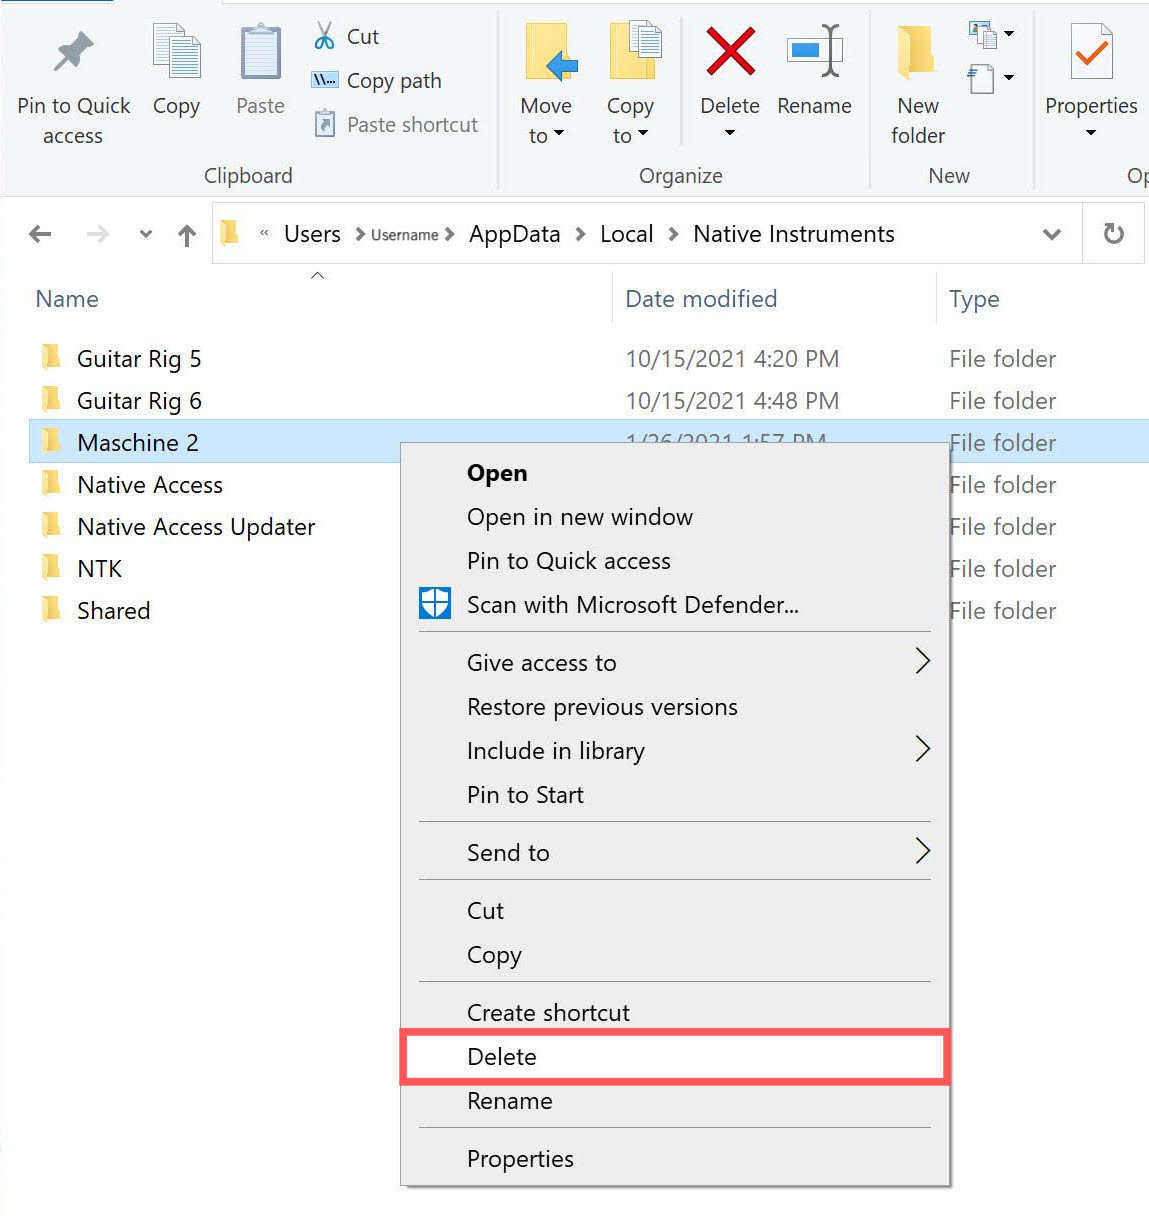This screenshot has width=1149, height=1216.
Task: Click the Copy path ribbon button
Action: click(378, 81)
